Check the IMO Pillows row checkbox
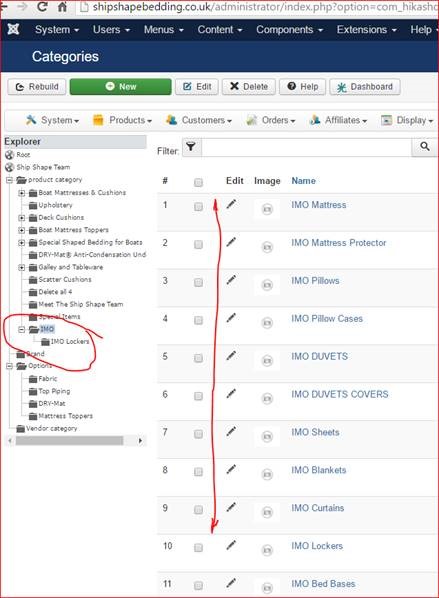This screenshot has width=439, height=598. [x=198, y=283]
